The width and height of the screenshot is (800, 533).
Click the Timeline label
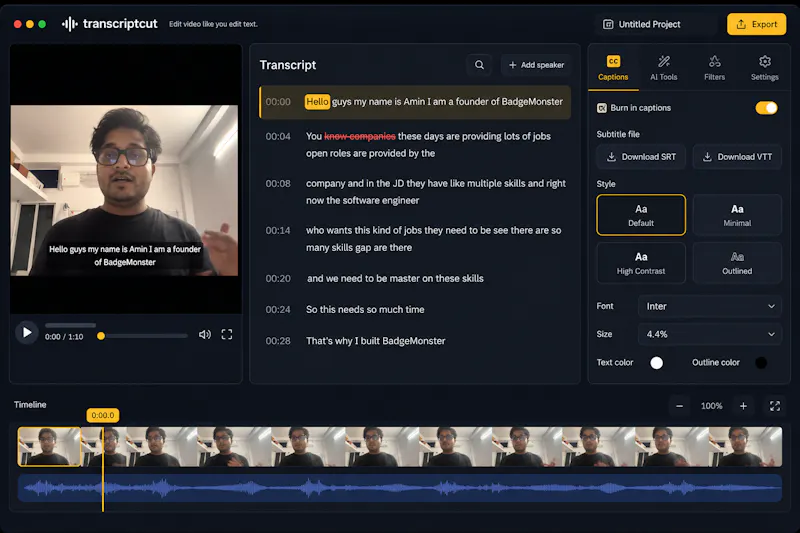coord(30,404)
